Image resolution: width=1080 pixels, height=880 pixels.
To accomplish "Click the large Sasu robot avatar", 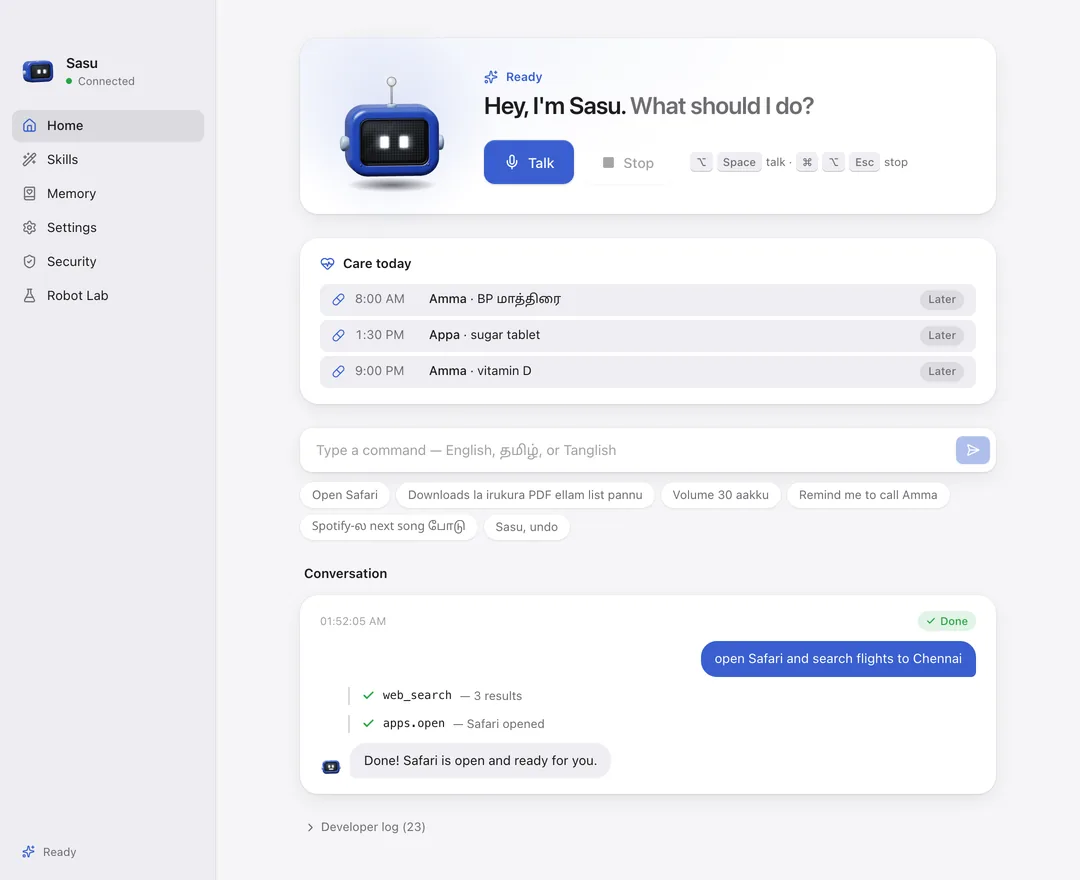I will click(x=392, y=133).
